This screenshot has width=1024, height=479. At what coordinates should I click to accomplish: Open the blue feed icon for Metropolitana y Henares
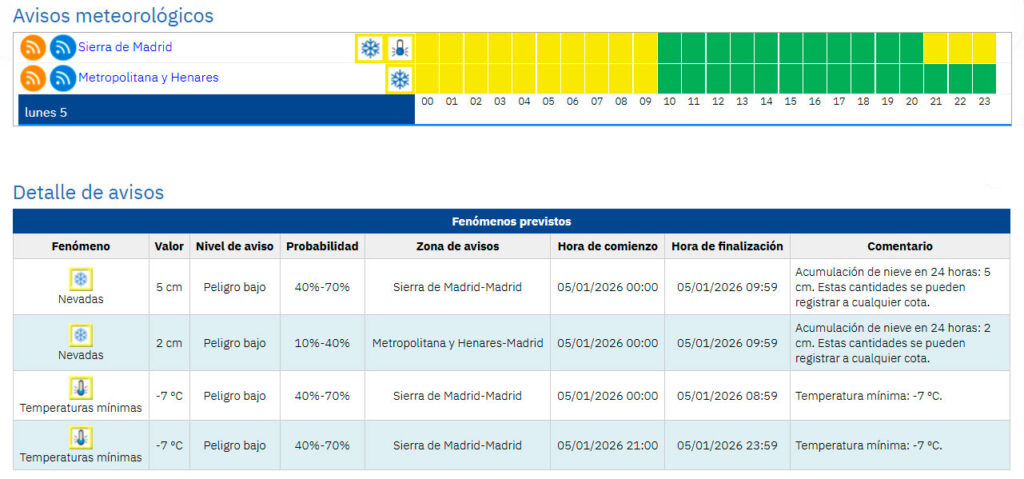tap(63, 78)
